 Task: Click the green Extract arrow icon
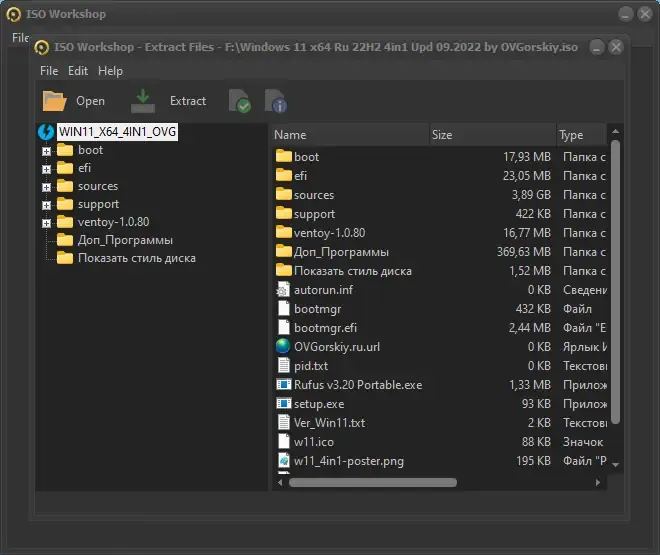tap(143, 101)
